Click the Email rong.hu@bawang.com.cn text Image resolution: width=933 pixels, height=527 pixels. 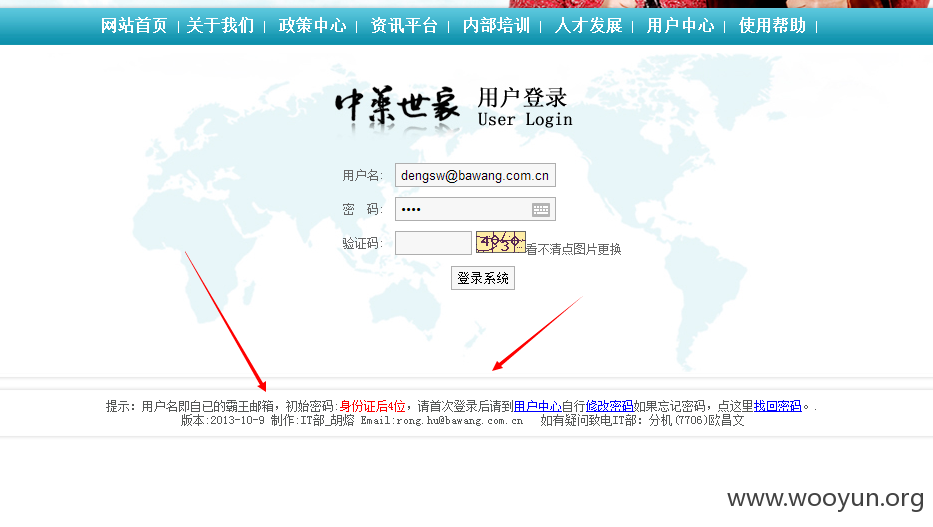point(442,421)
